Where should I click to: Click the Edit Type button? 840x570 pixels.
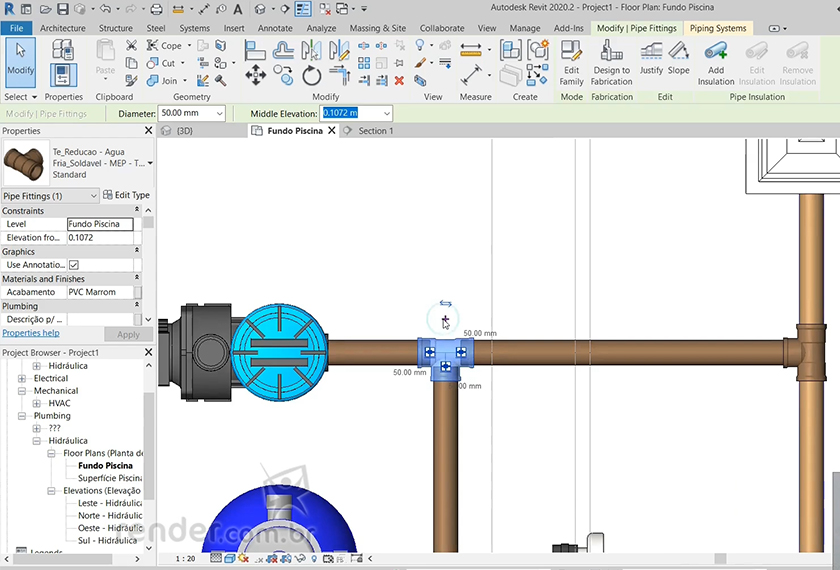(x=126, y=195)
